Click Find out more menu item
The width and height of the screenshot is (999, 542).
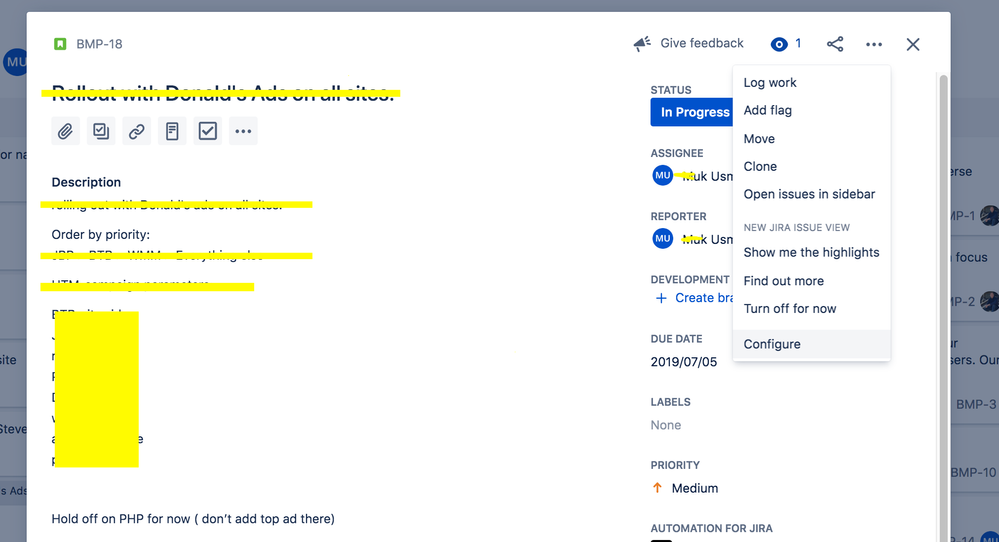pyautogui.click(x=811, y=281)
